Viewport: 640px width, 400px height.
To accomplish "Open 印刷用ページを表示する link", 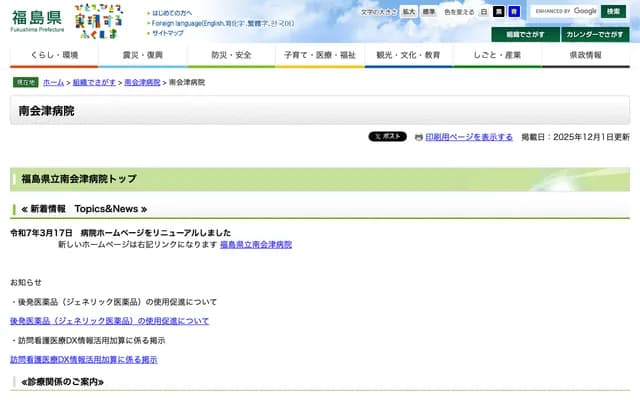I will pos(469,137).
